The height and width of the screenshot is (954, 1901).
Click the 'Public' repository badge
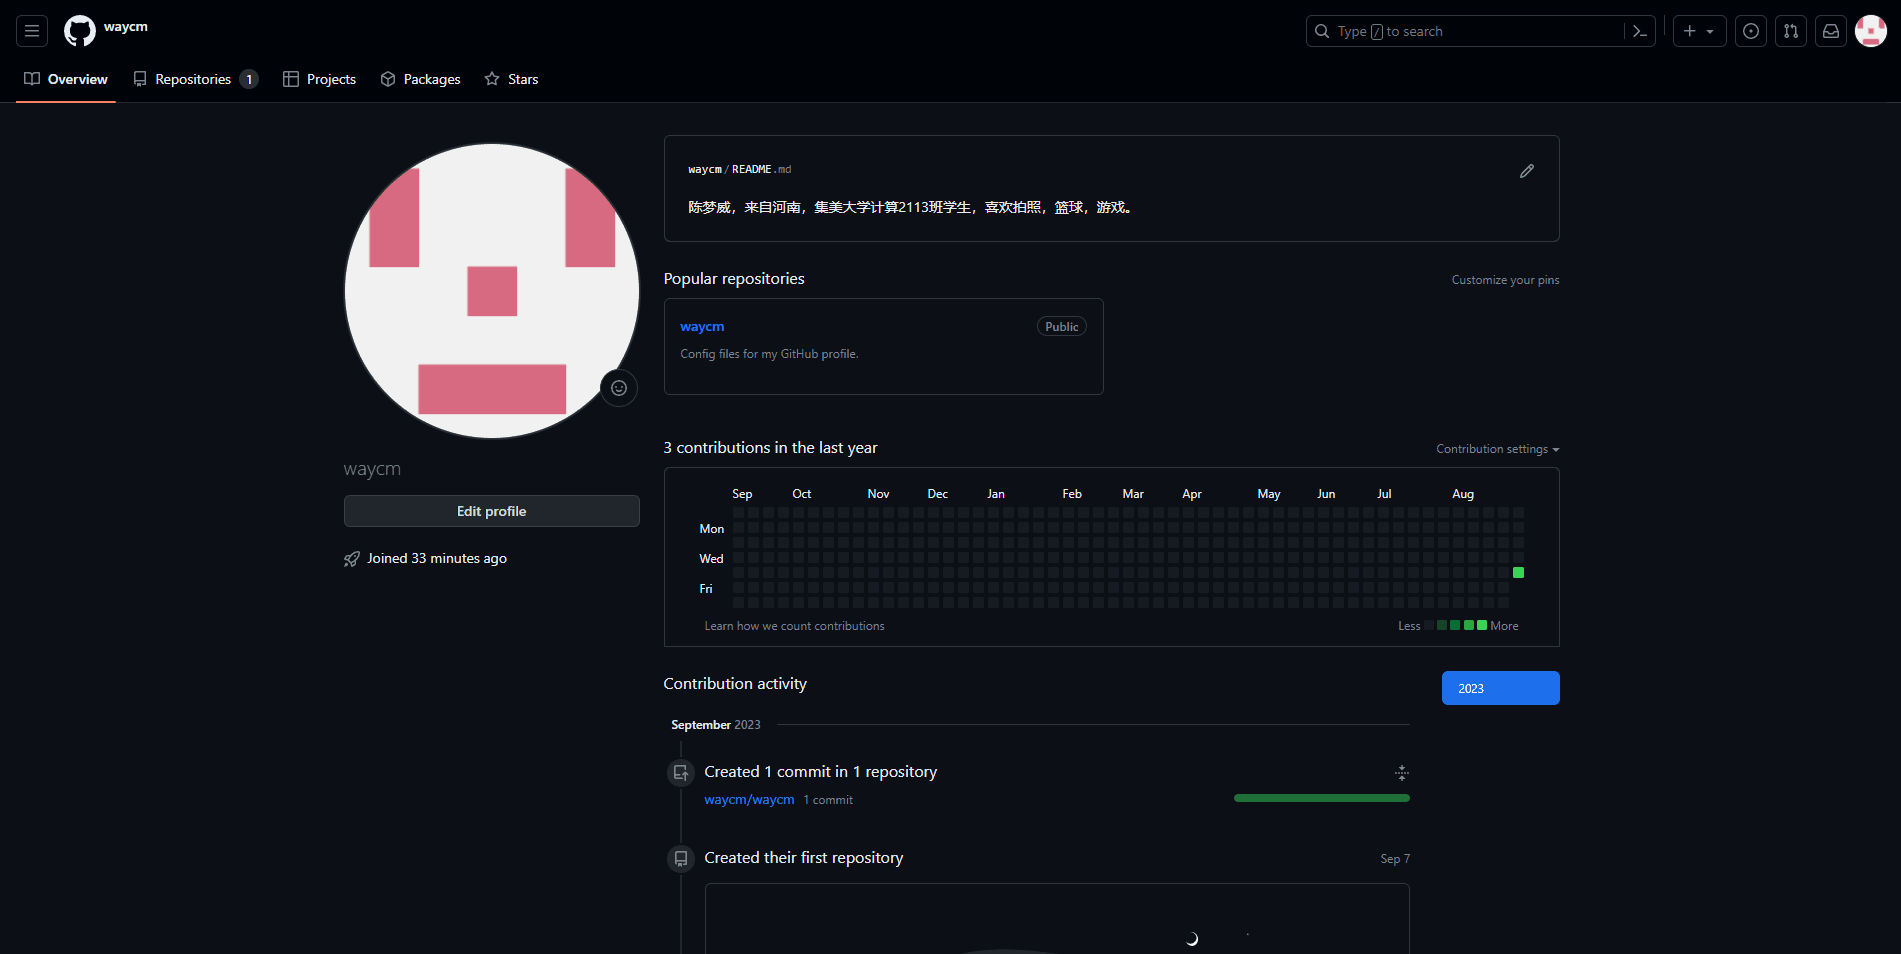(x=1062, y=327)
